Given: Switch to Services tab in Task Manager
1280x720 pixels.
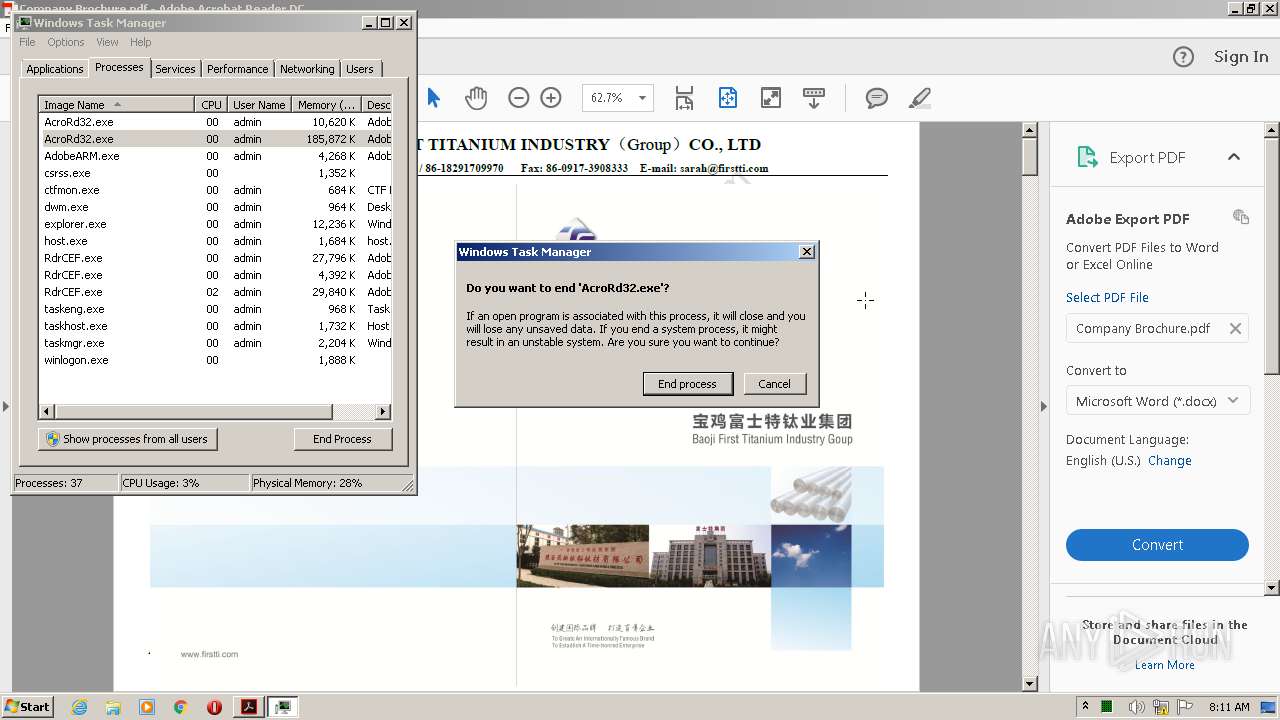Looking at the screenshot, I should (175, 69).
